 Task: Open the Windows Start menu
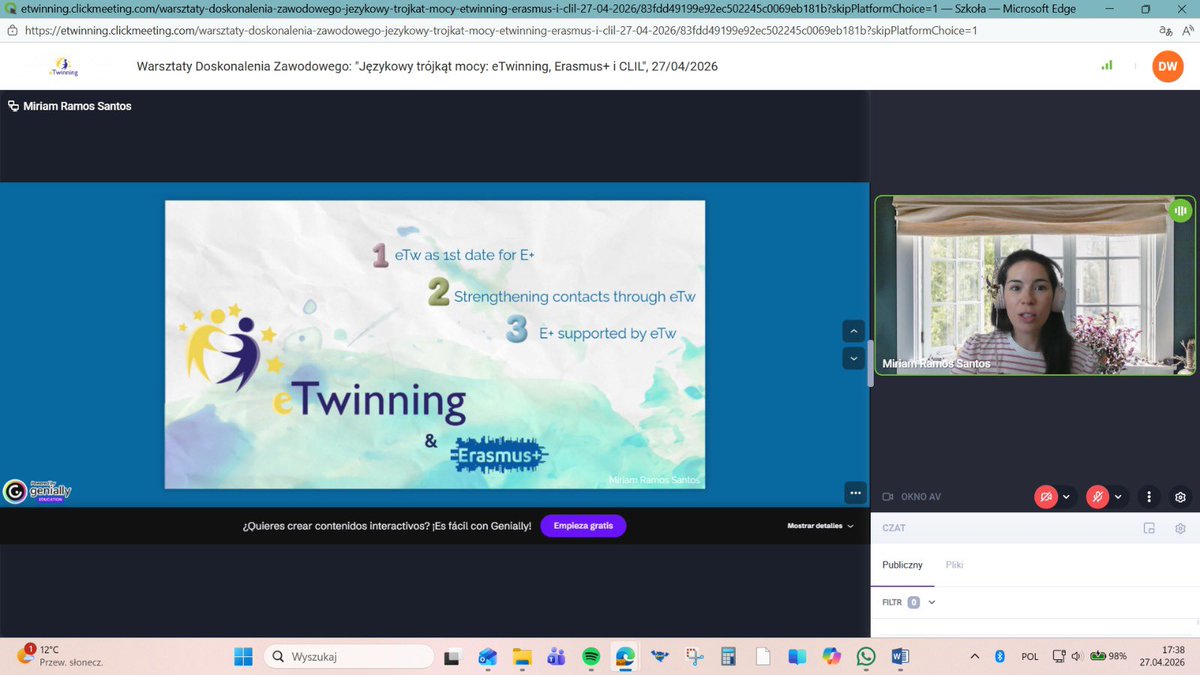[x=243, y=656]
